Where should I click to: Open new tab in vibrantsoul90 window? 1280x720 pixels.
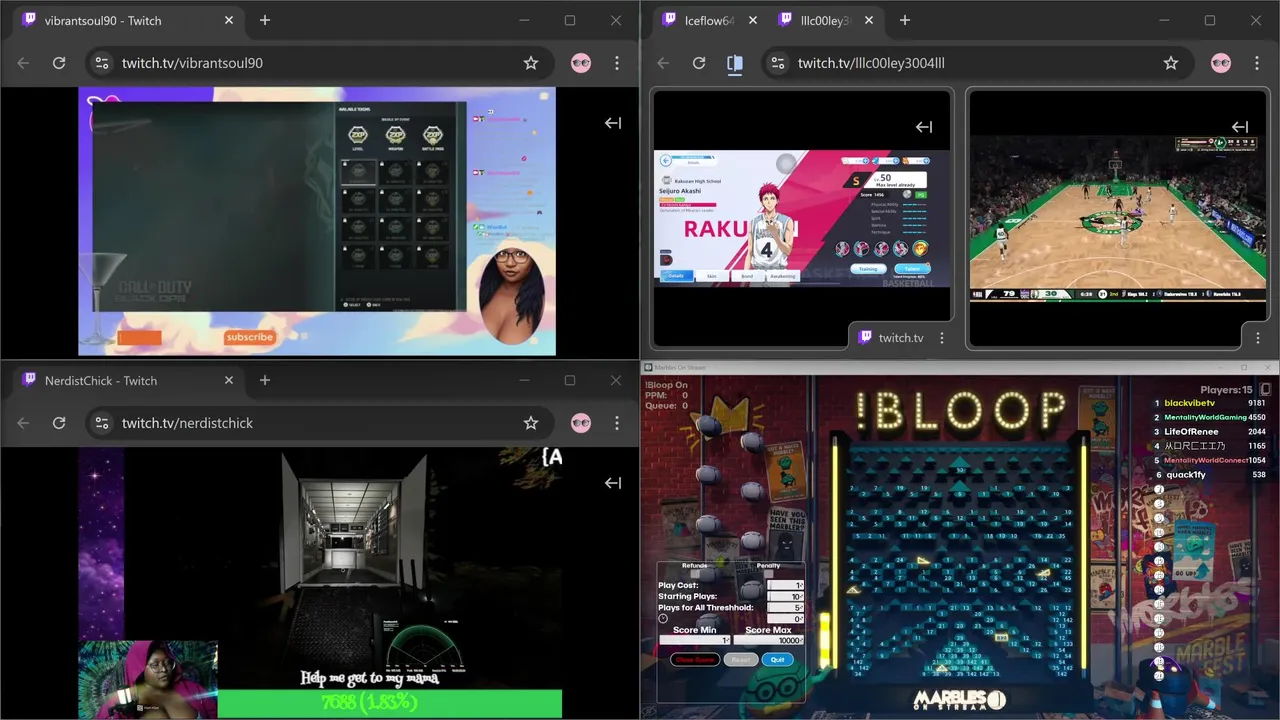point(265,20)
